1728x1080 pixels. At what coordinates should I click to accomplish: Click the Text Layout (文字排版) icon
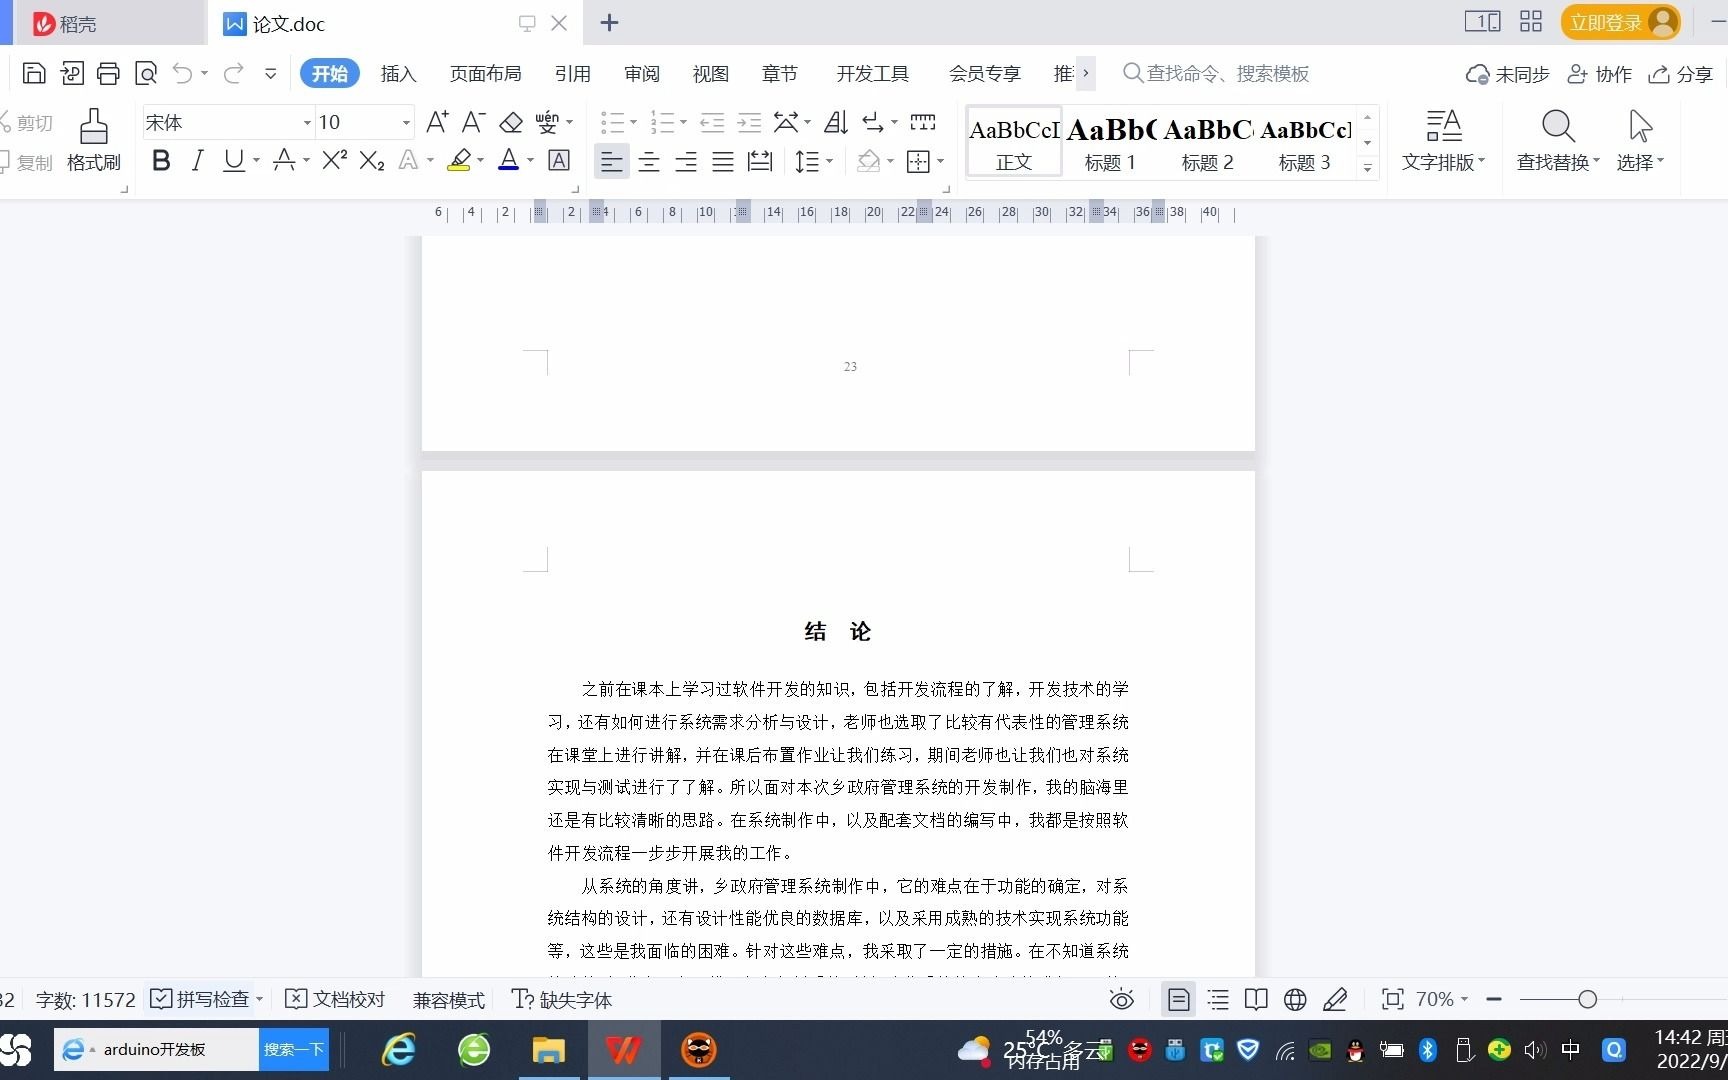[1444, 127]
